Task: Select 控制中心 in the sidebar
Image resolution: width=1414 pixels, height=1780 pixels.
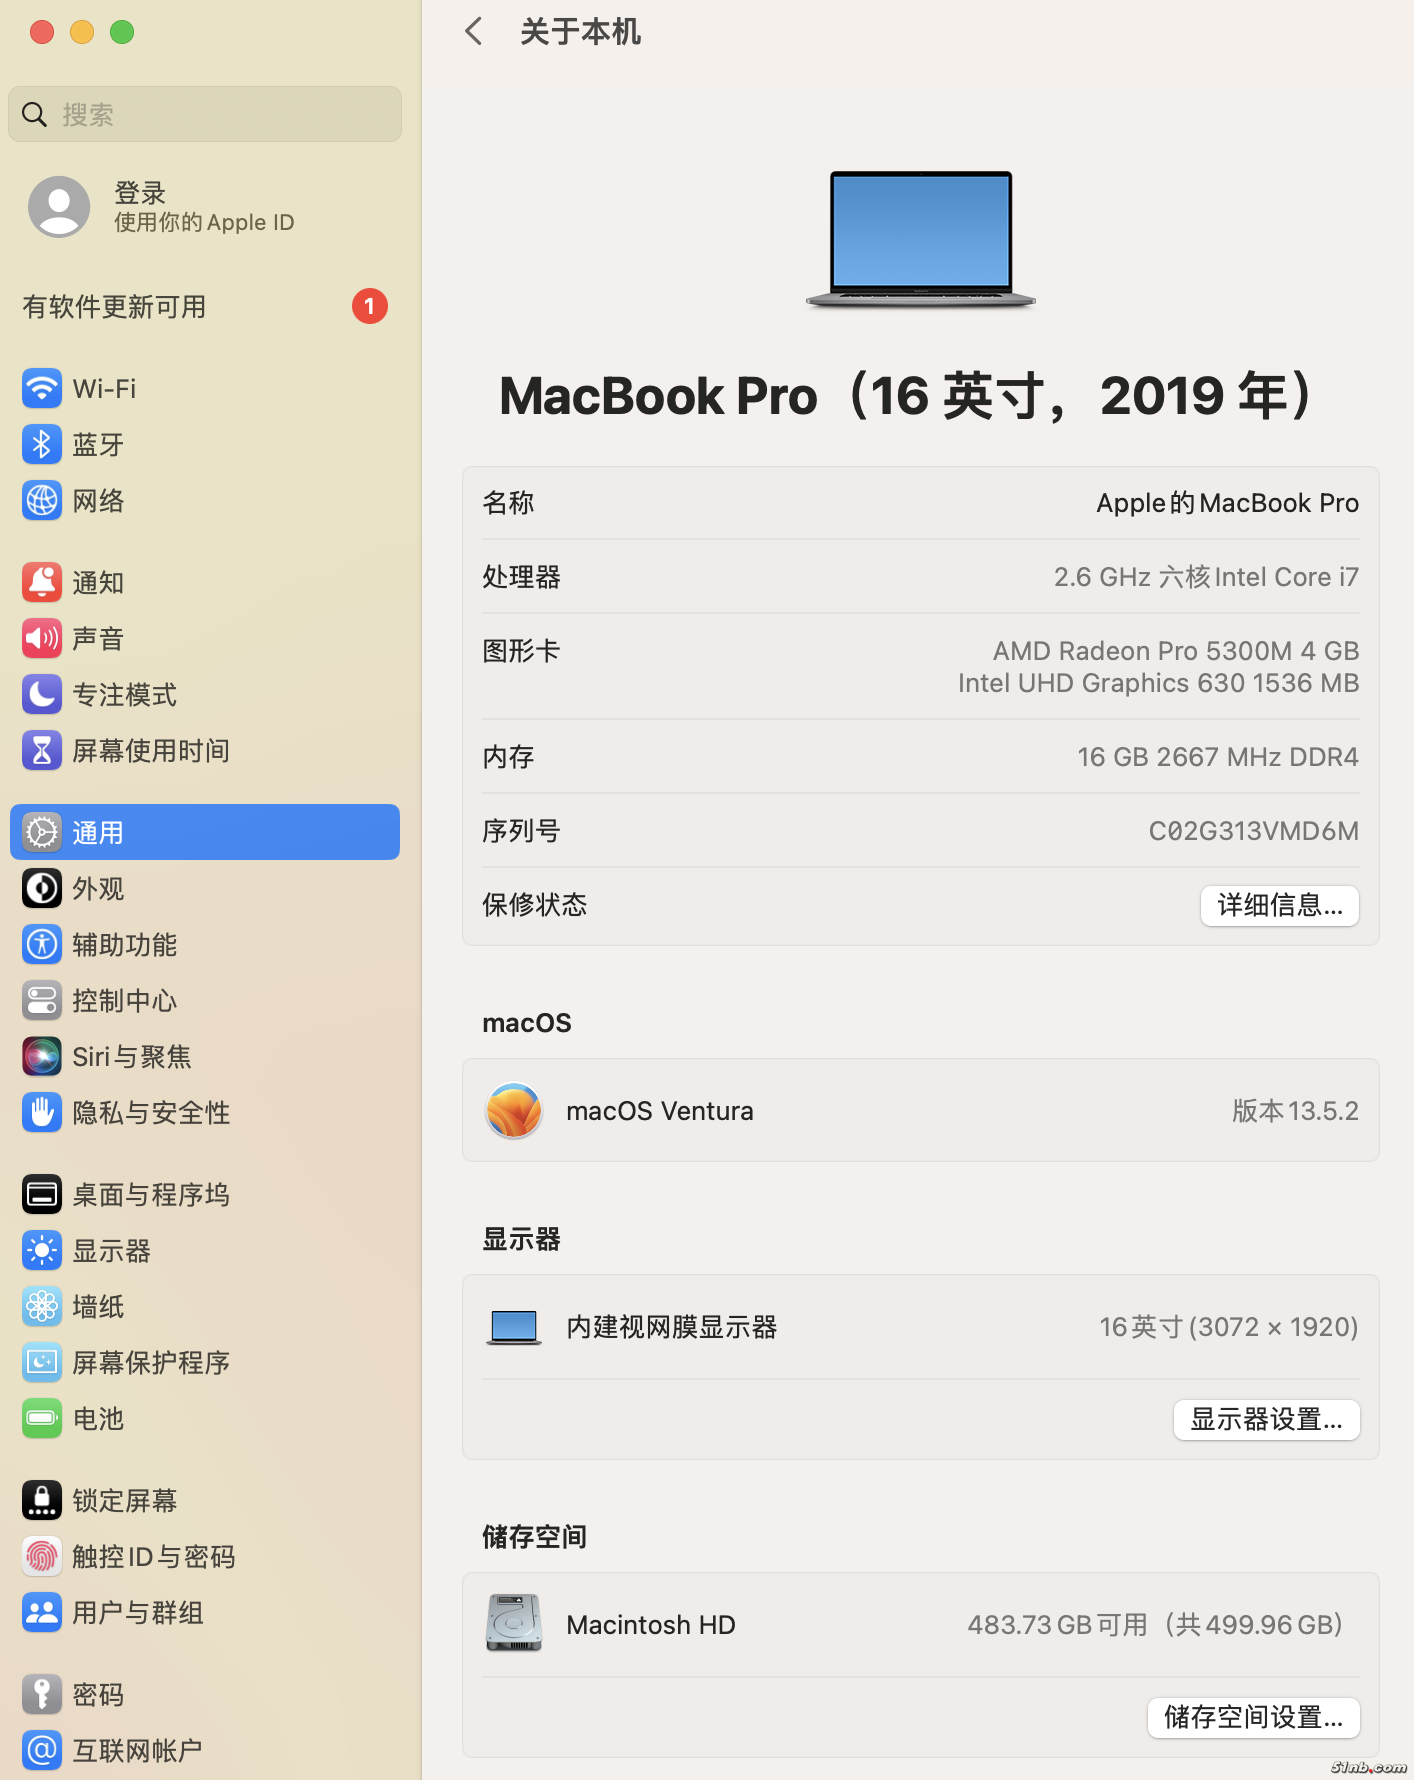Action: 124,1000
